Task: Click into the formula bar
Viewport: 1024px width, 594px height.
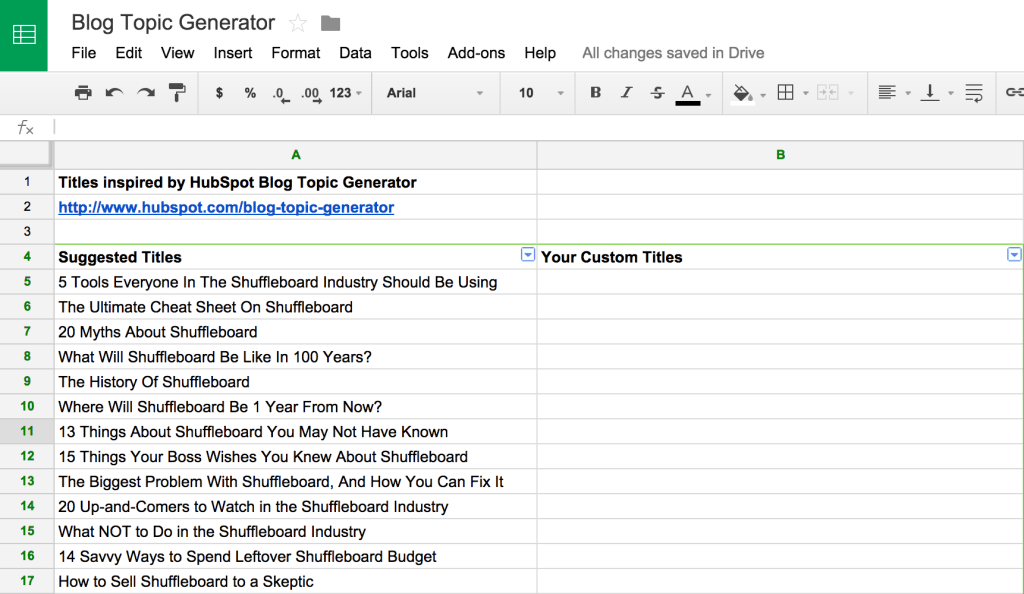Action: [x=539, y=127]
